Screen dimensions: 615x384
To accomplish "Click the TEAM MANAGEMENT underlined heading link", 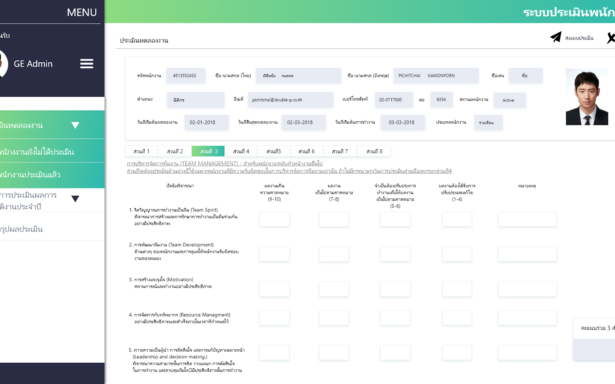I will point(225,163).
